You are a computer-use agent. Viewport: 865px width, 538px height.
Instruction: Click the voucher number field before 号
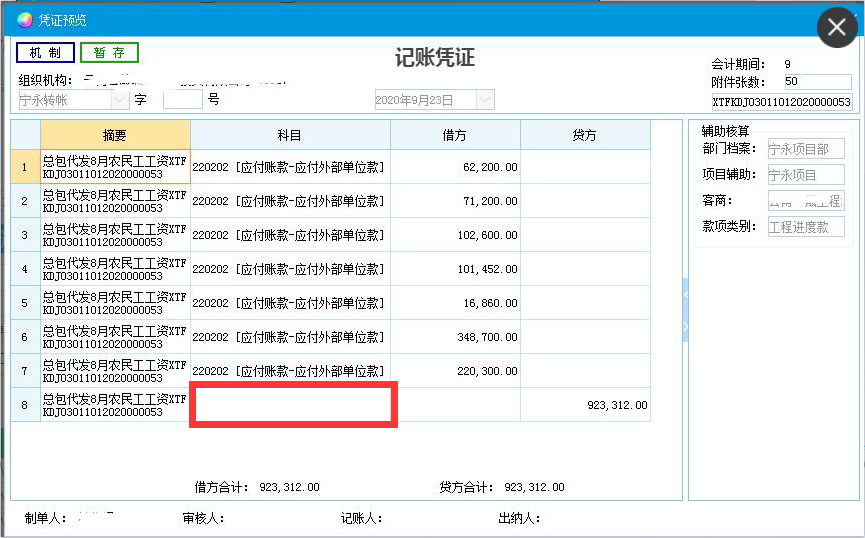pyautogui.click(x=182, y=100)
